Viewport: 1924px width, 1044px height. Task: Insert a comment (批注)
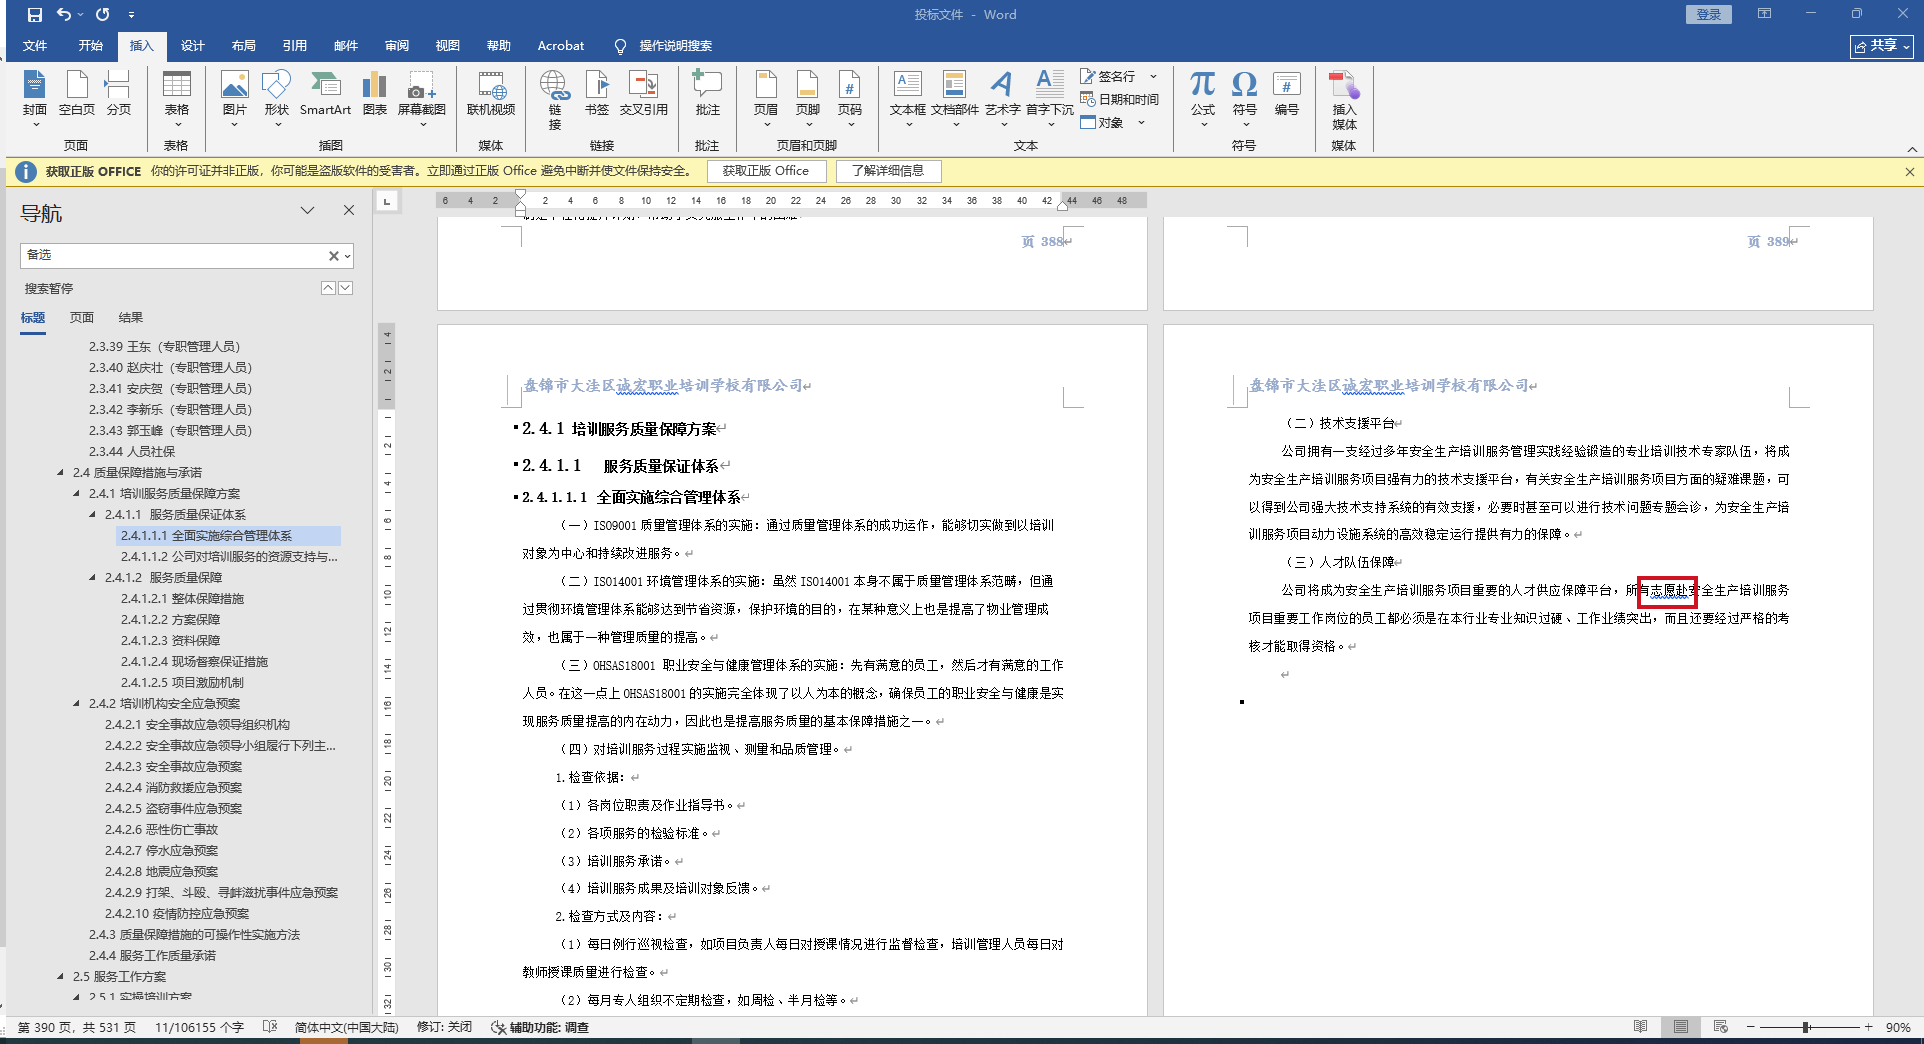708,93
